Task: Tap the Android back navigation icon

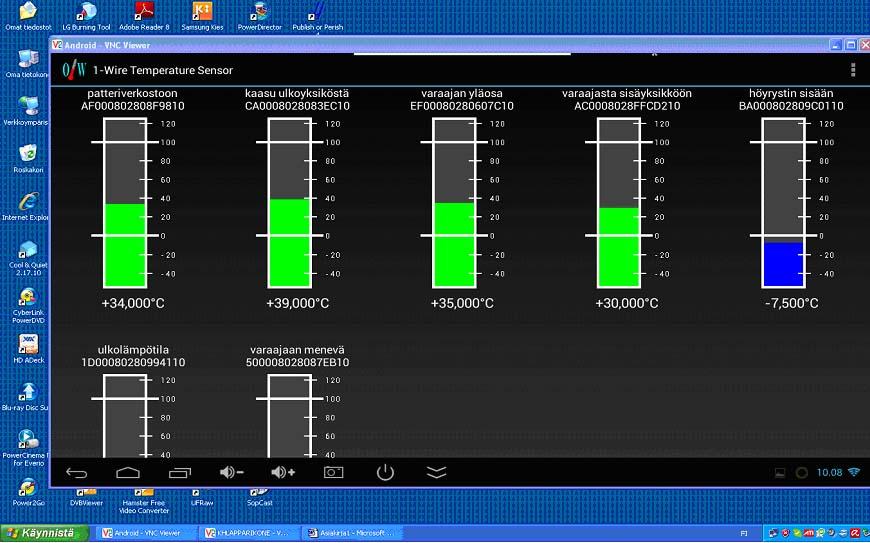Action: pos(77,472)
